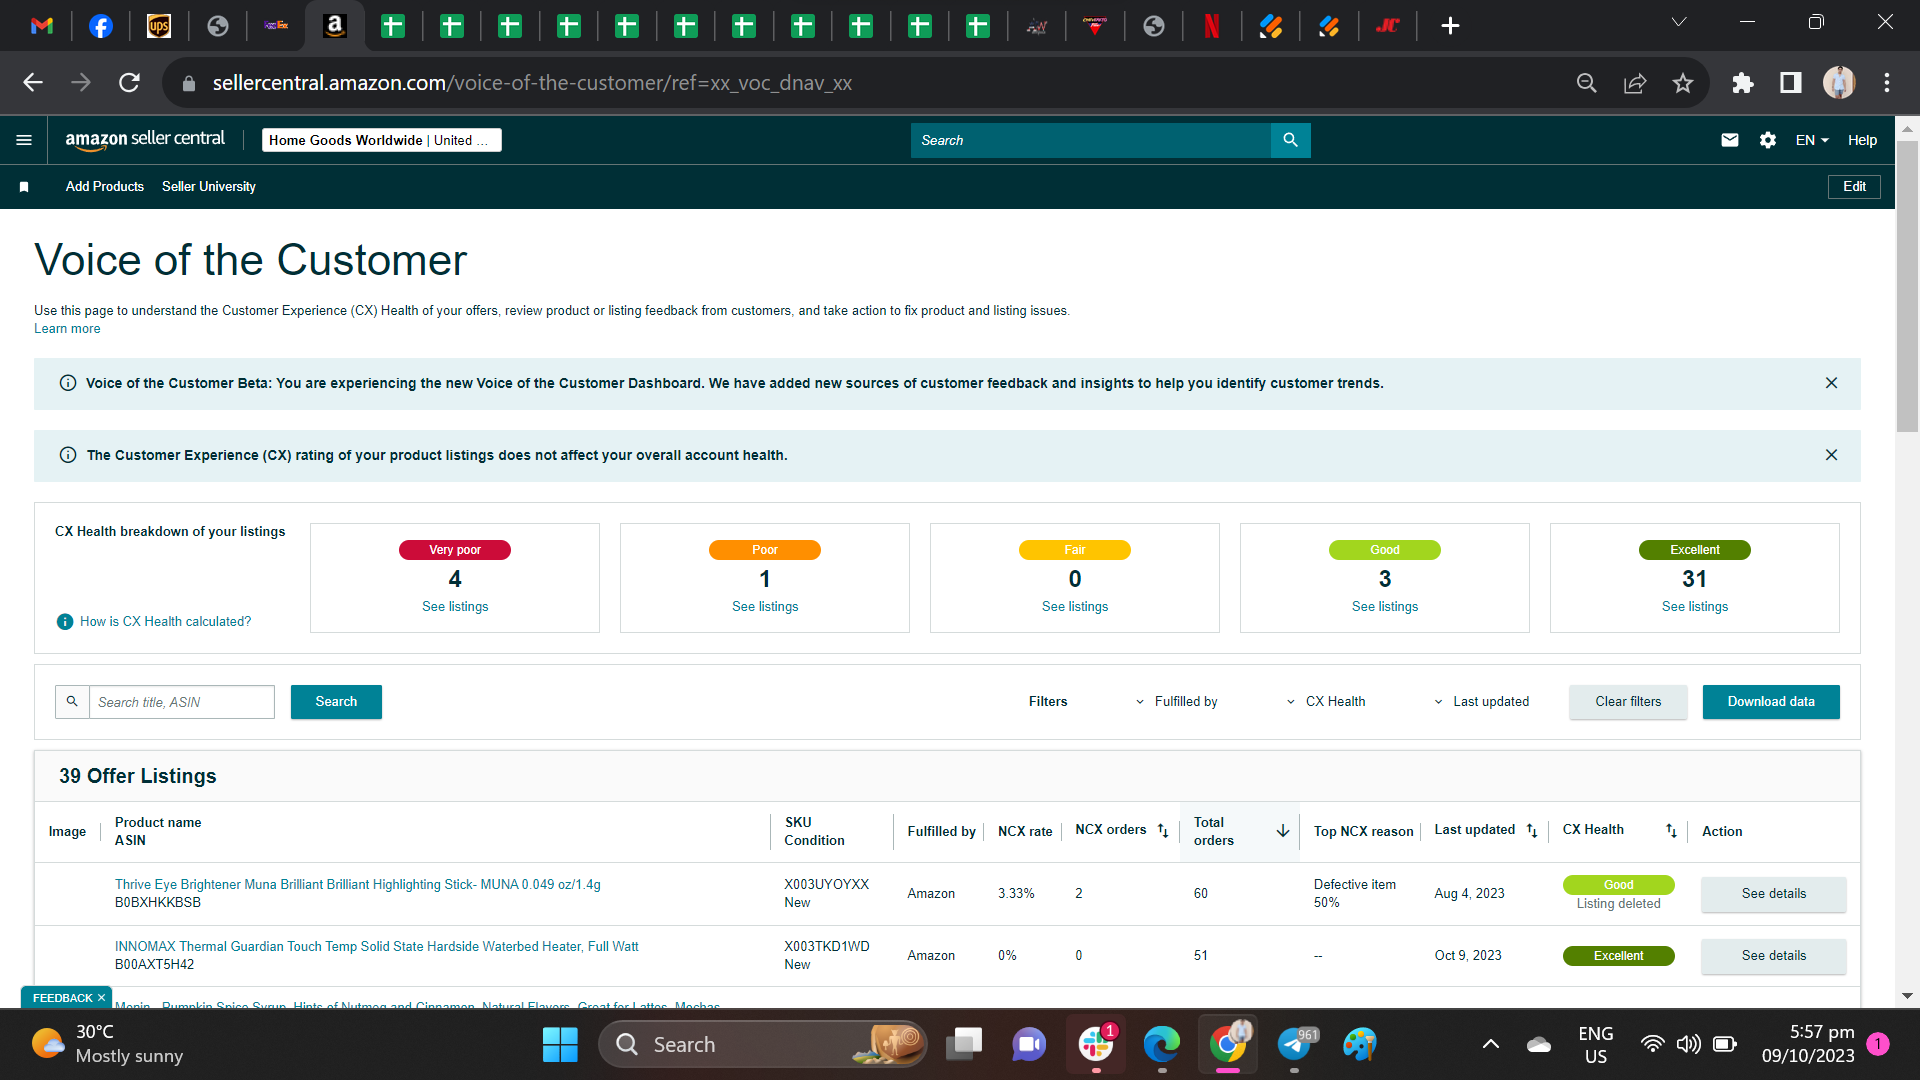Image resolution: width=1920 pixels, height=1080 pixels.
Task: Open the EN language dropdown
Action: (x=1812, y=140)
